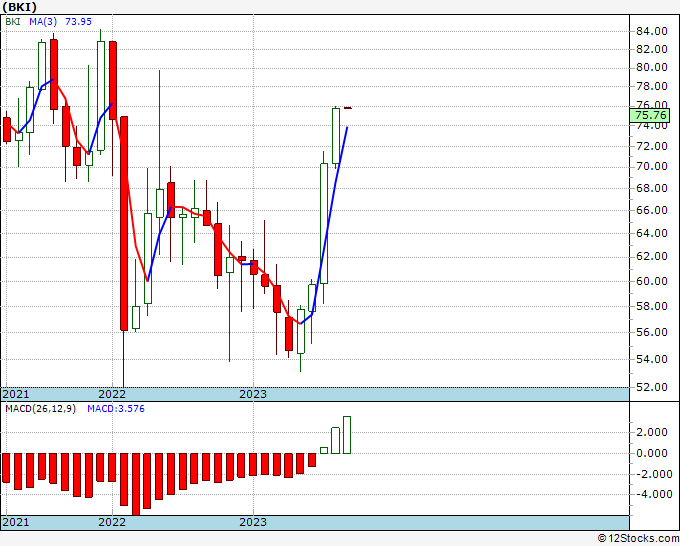The image size is (680, 546).
Task: Click 2021 on the MACD timeline
Action: pyautogui.click(x=16, y=522)
